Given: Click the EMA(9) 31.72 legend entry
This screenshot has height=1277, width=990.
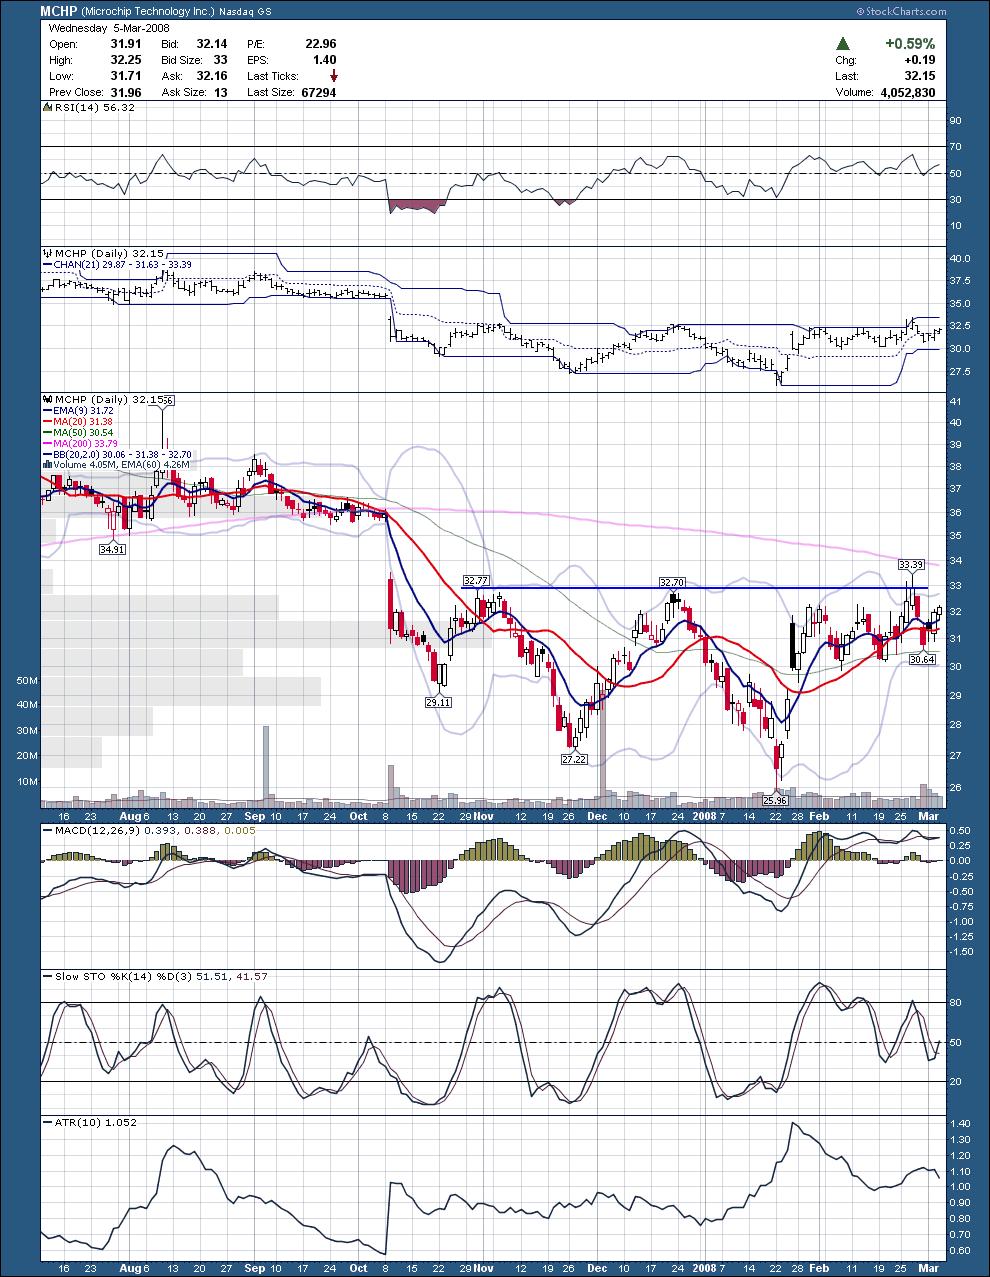Looking at the screenshot, I should click(x=85, y=411).
